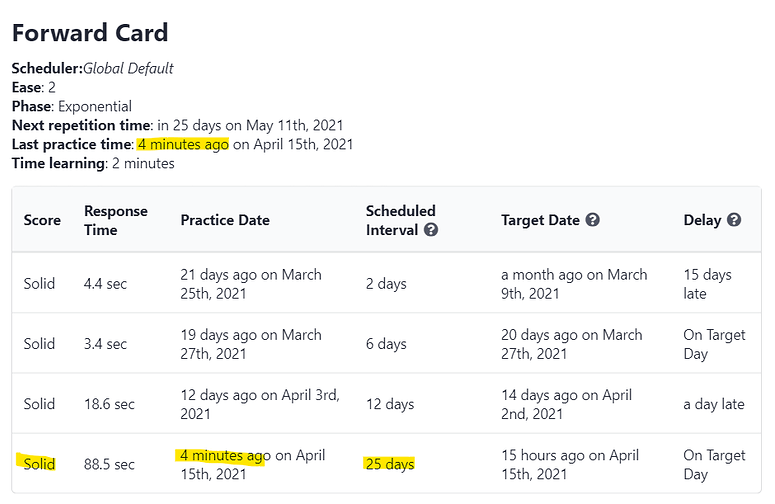Select the row with 4.4 sec response
Image resolution: width=775 pixels, height=504 pixels.
387,283
